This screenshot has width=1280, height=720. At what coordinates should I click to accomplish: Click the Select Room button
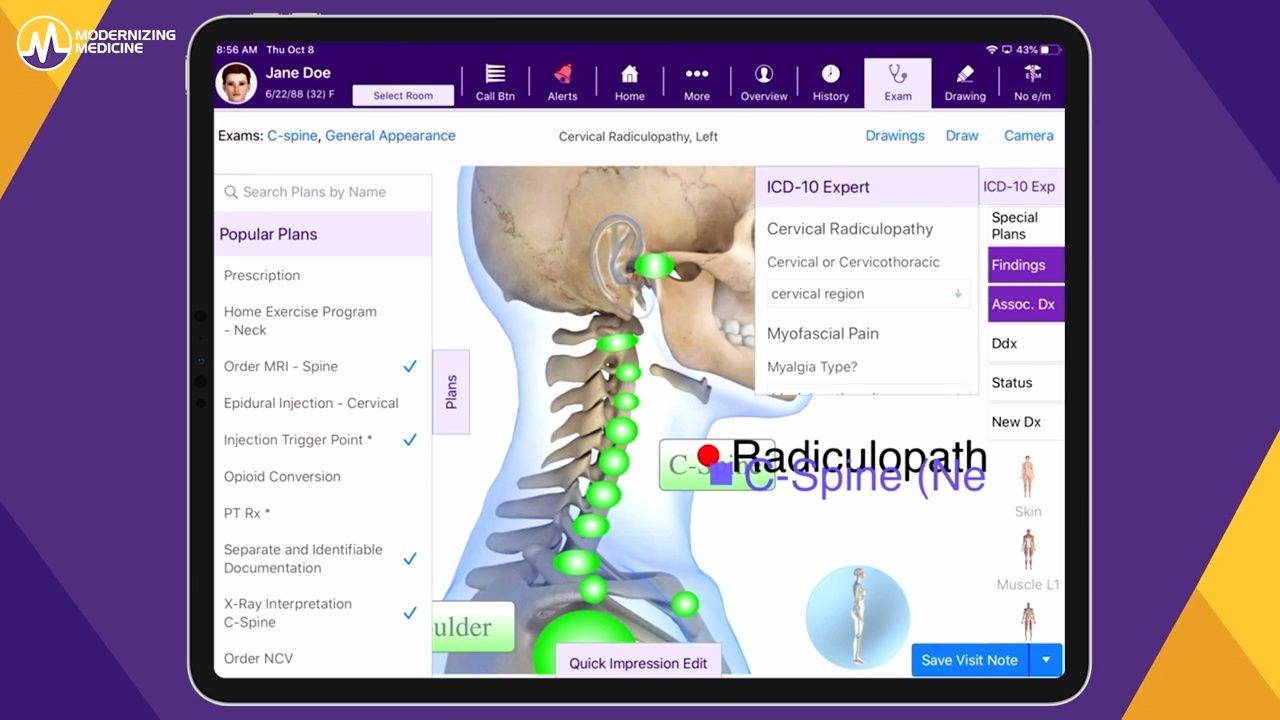pyautogui.click(x=403, y=95)
